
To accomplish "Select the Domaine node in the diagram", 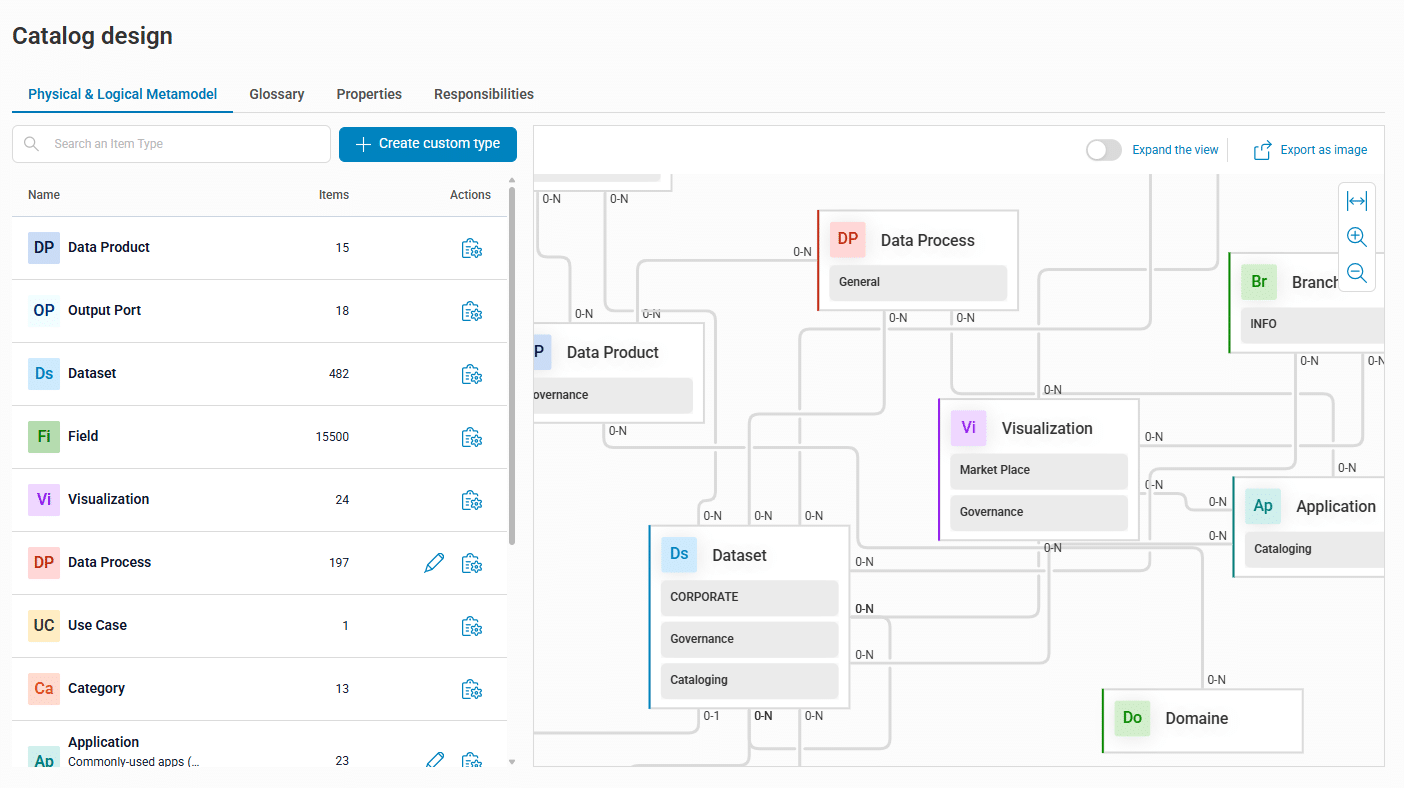I will click(1196, 719).
